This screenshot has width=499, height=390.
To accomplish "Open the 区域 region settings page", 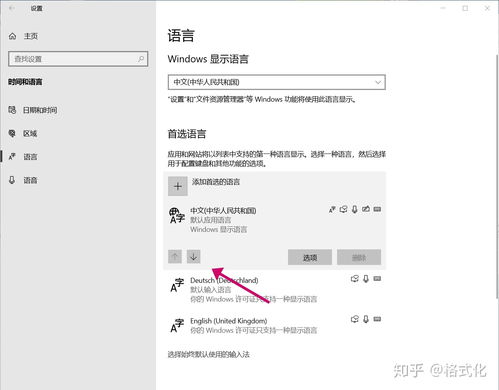I will click(30, 134).
